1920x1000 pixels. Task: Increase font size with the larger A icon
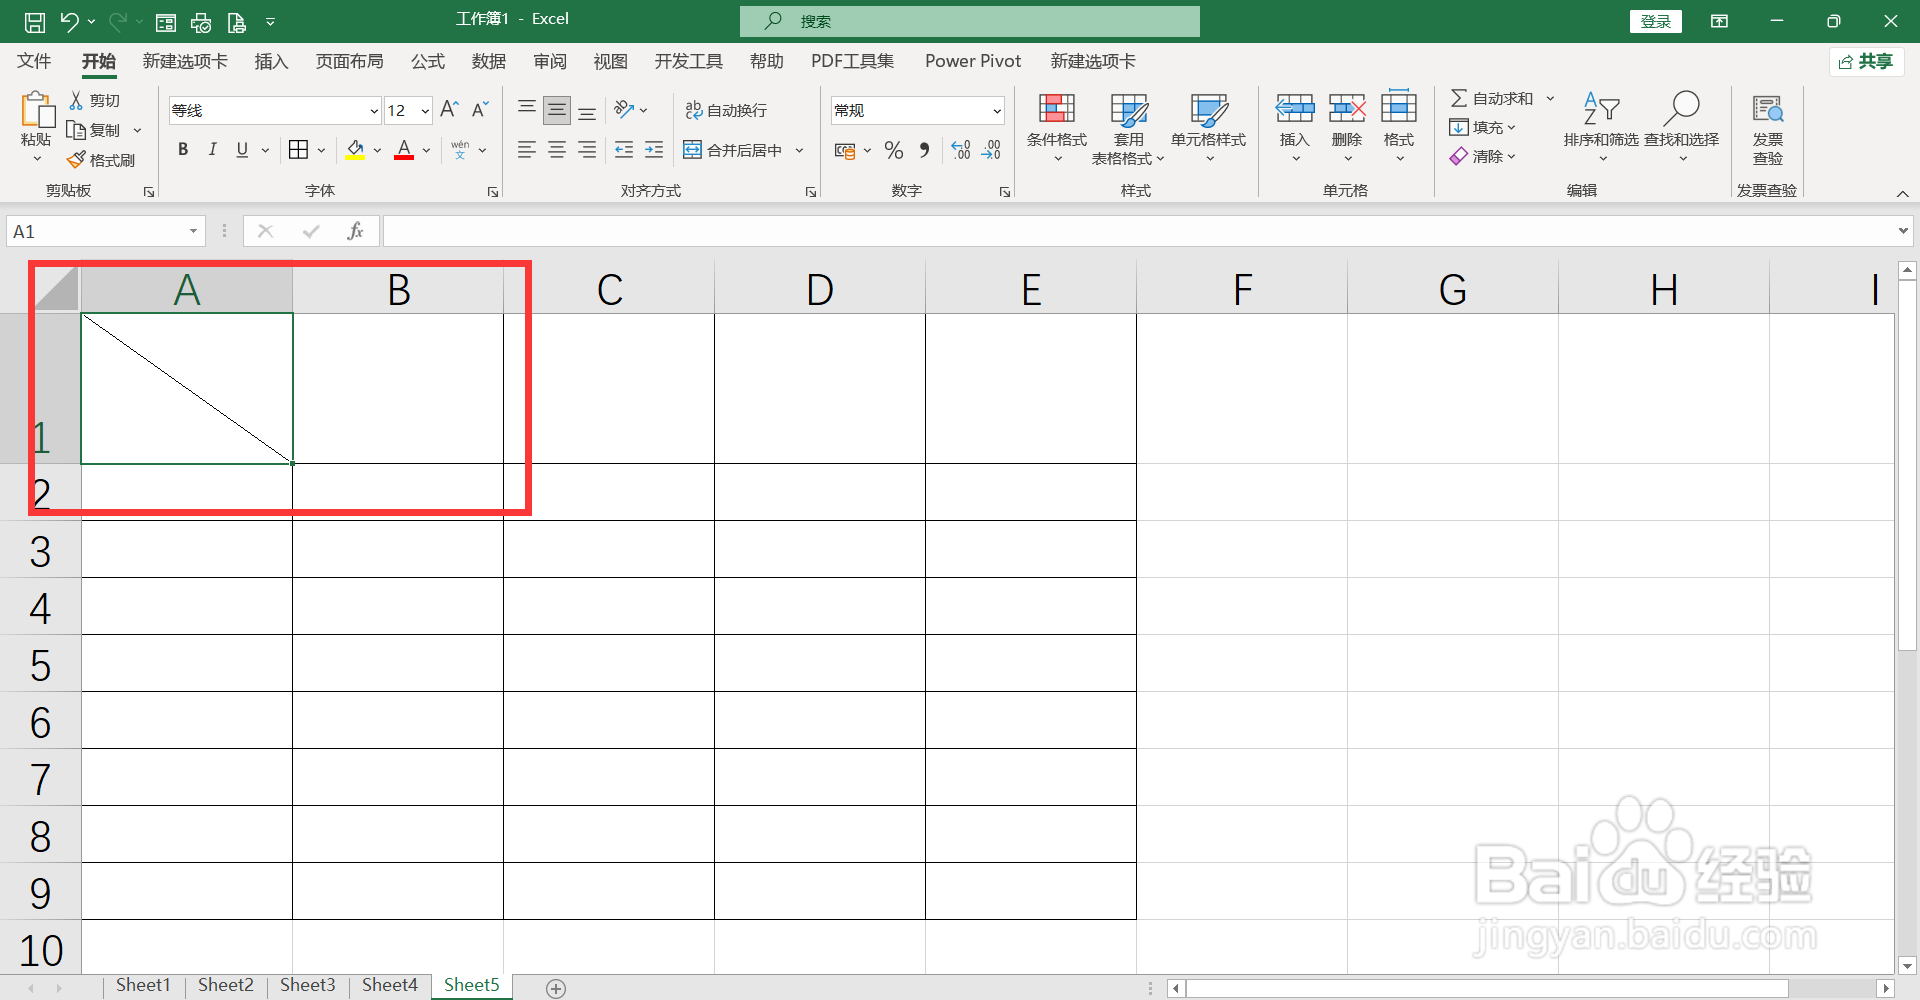(x=450, y=109)
